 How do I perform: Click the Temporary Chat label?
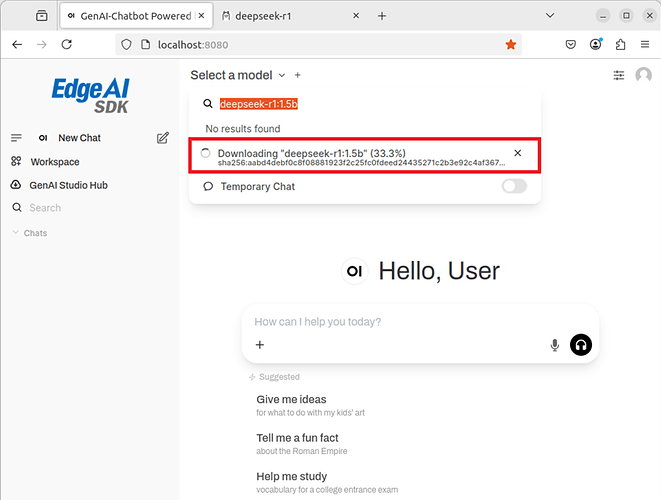258,186
